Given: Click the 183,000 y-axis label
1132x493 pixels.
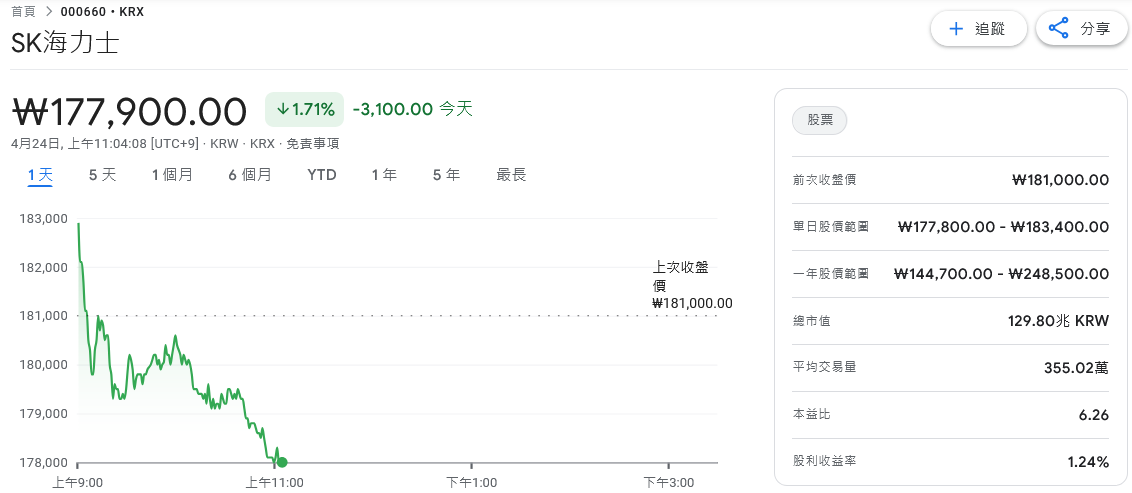Looking at the screenshot, I should 41,218.
